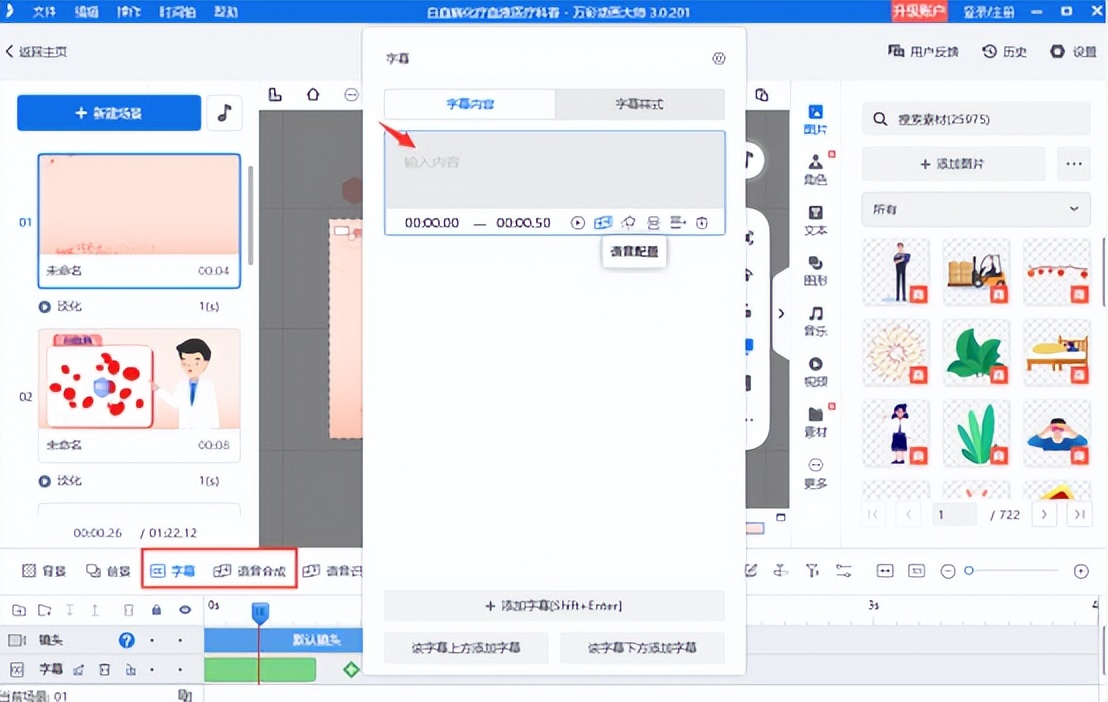Image resolution: width=1108 pixels, height=702 pixels.
Task: Switch to the 字幕样式 subtitle style tab
Action: point(639,104)
